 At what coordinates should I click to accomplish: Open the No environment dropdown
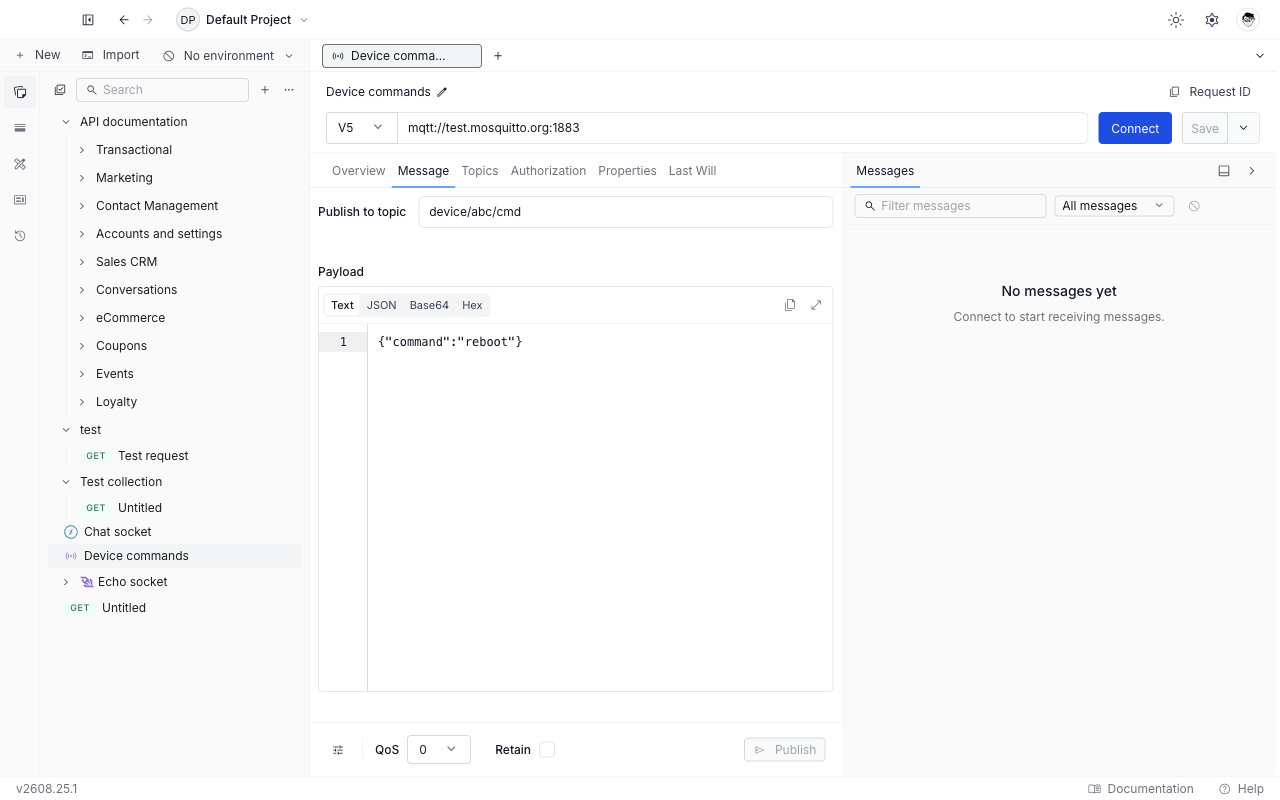(x=228, y=56)
